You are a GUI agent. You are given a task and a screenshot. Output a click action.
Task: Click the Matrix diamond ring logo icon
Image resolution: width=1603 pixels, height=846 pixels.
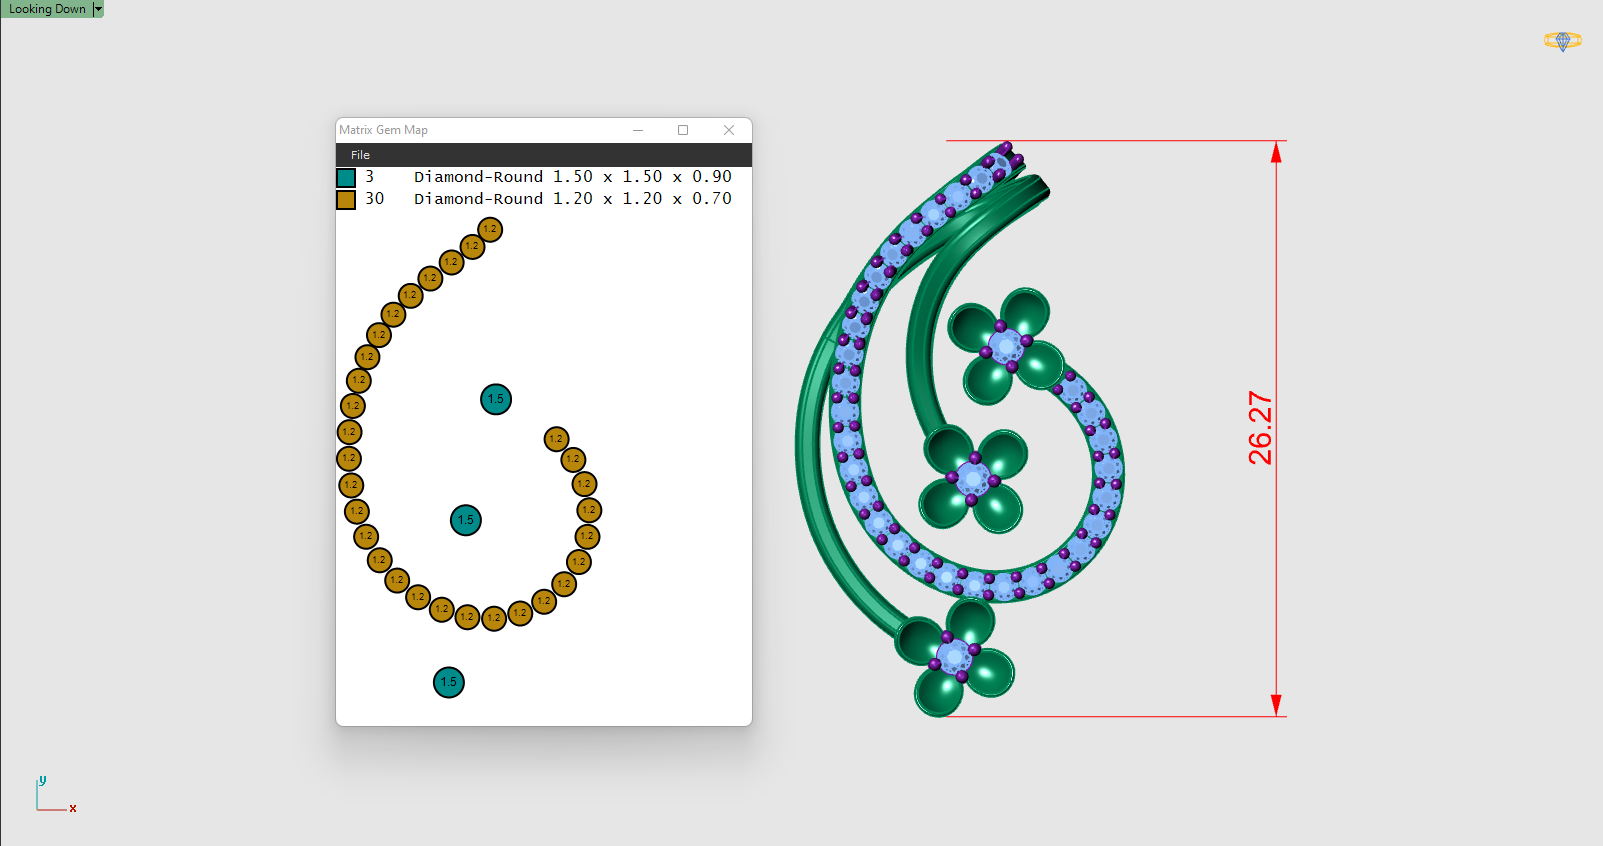point(1562,41)
